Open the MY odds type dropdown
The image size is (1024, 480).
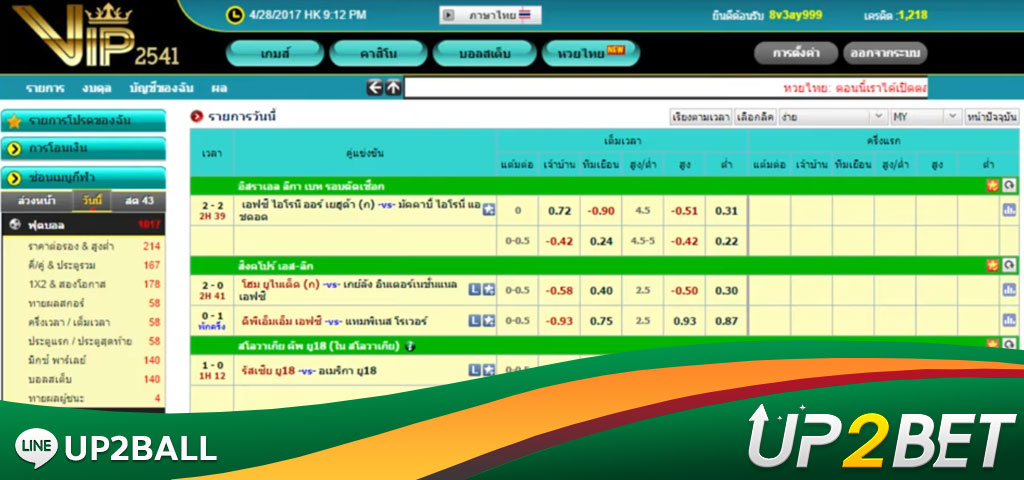tap(925, 117)
